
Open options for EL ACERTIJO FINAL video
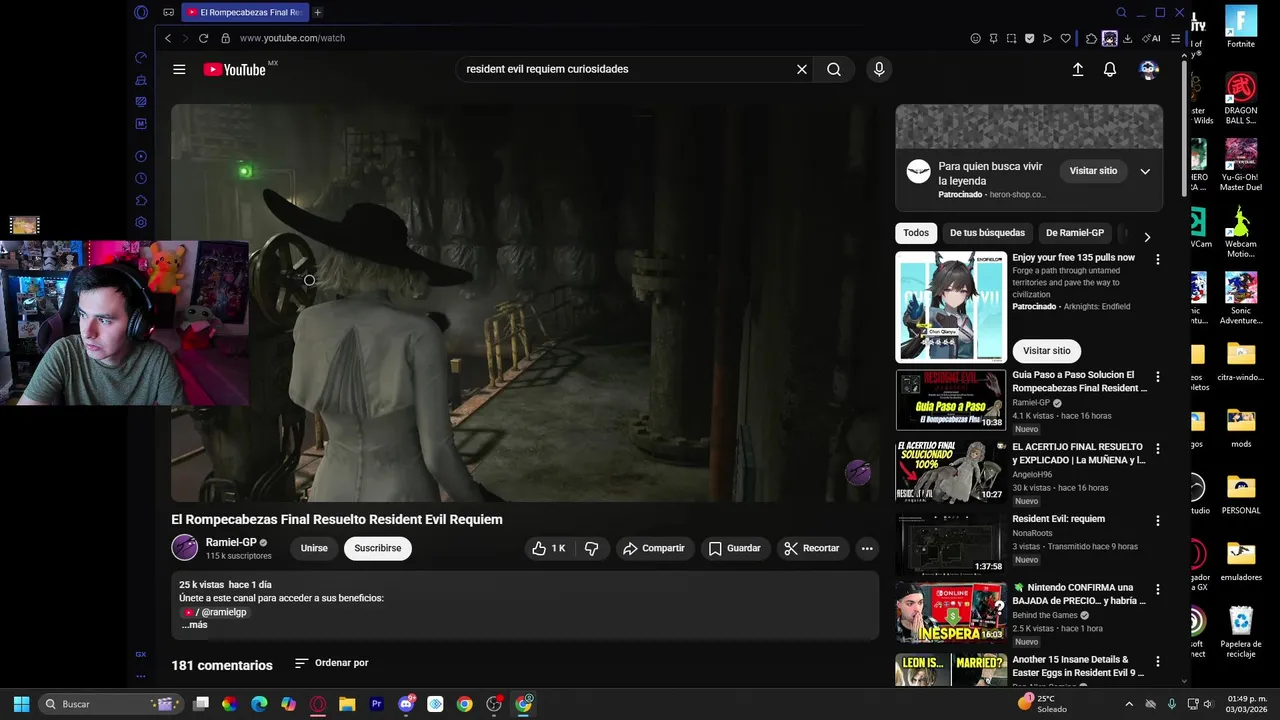click(x=1158, y=449)
